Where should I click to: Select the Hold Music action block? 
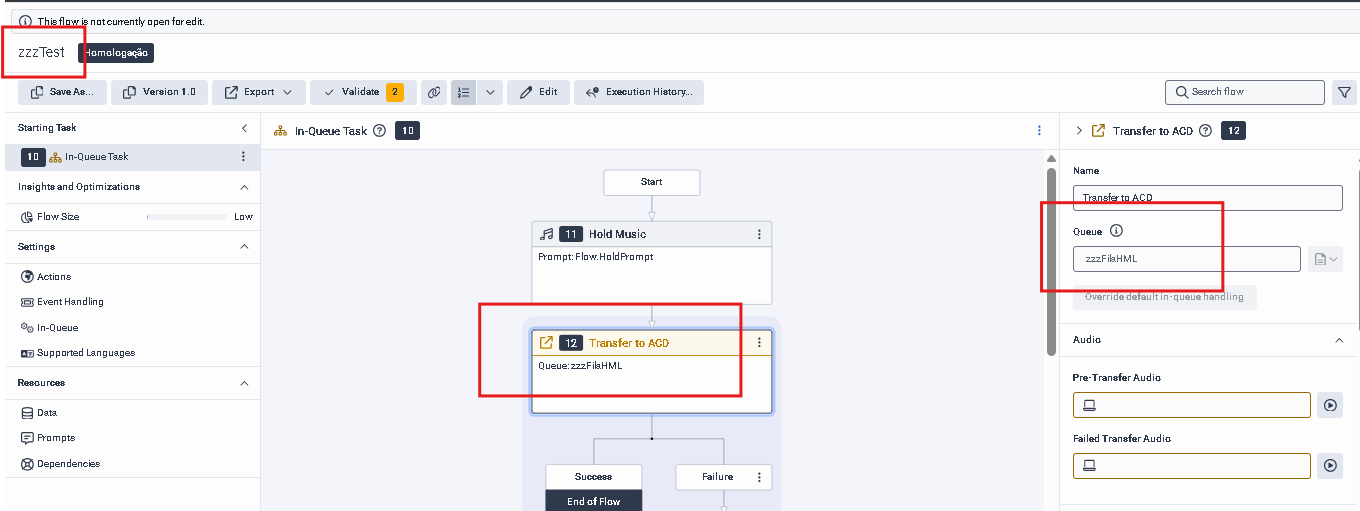click(x=652, y=263)
